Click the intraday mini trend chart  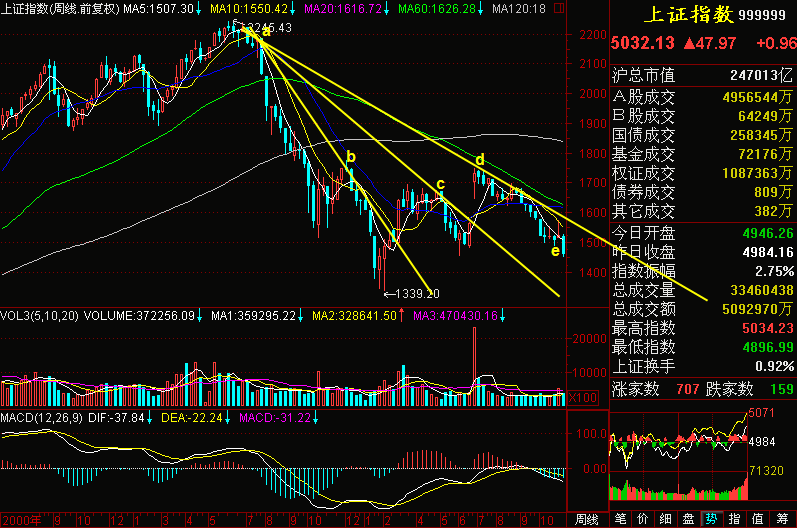tap(679, 455)
